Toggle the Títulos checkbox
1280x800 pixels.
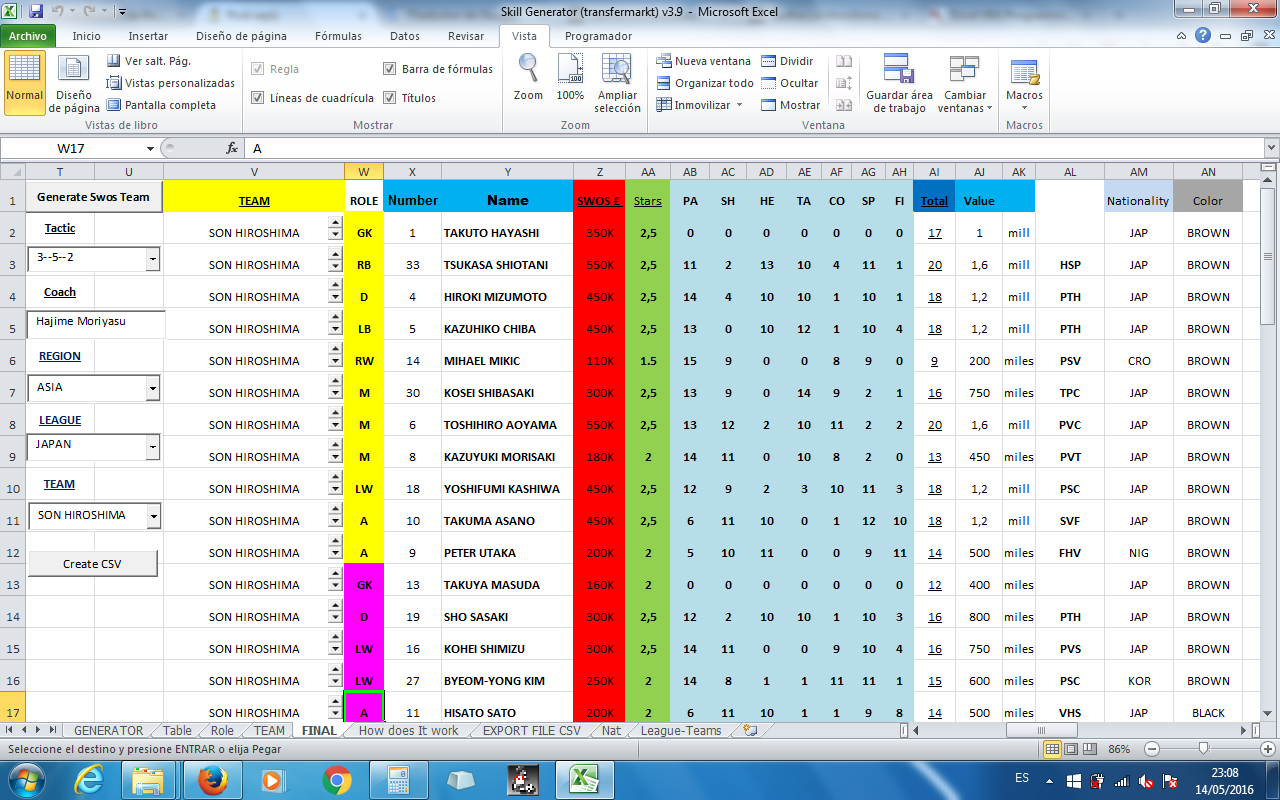coord(390,98)
